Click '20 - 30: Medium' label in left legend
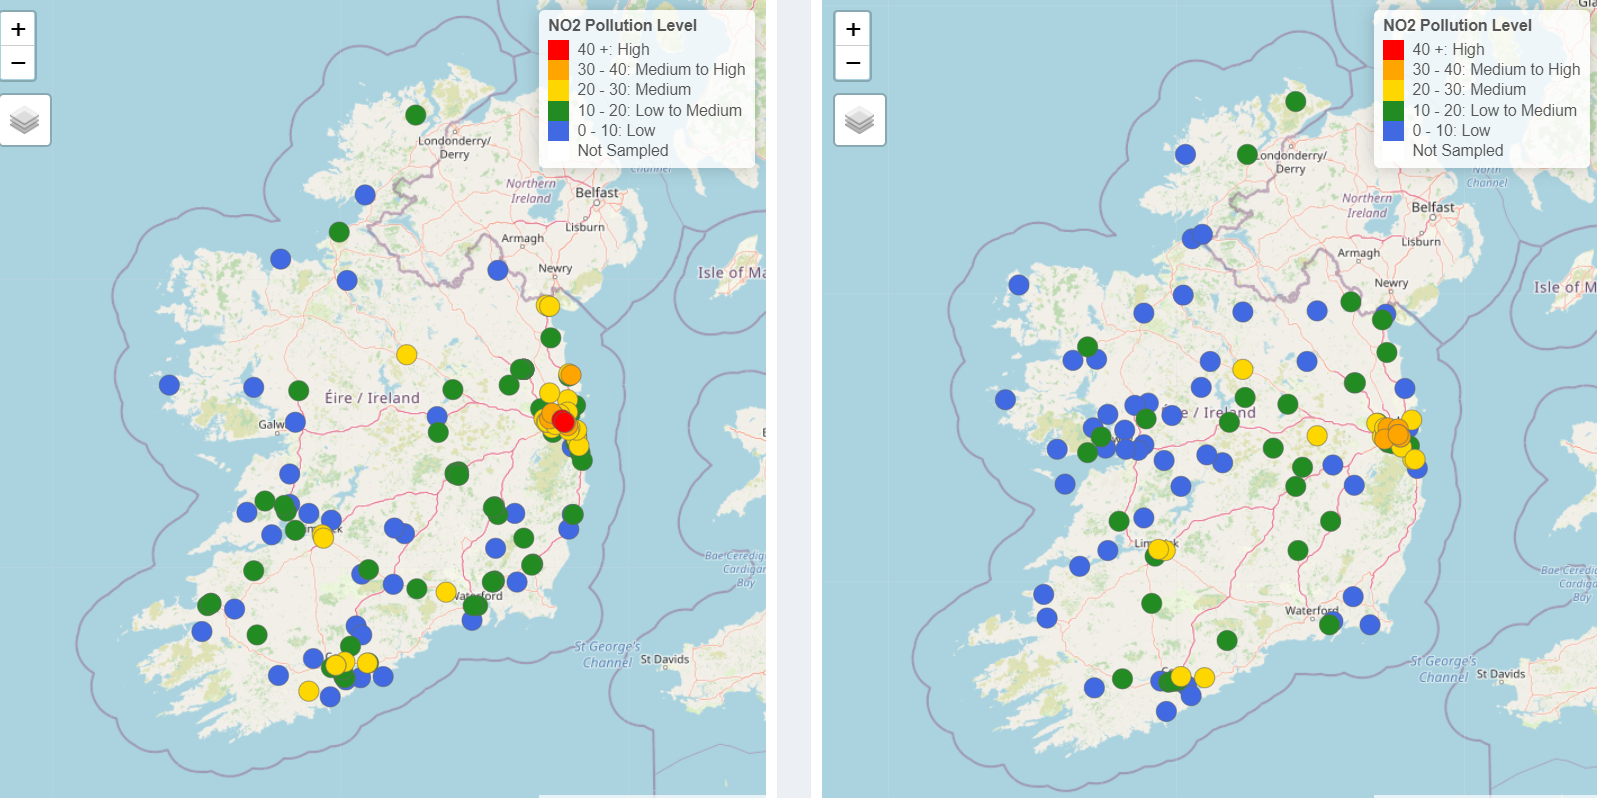Screen dimensions: 1597x798 point(633,90)
